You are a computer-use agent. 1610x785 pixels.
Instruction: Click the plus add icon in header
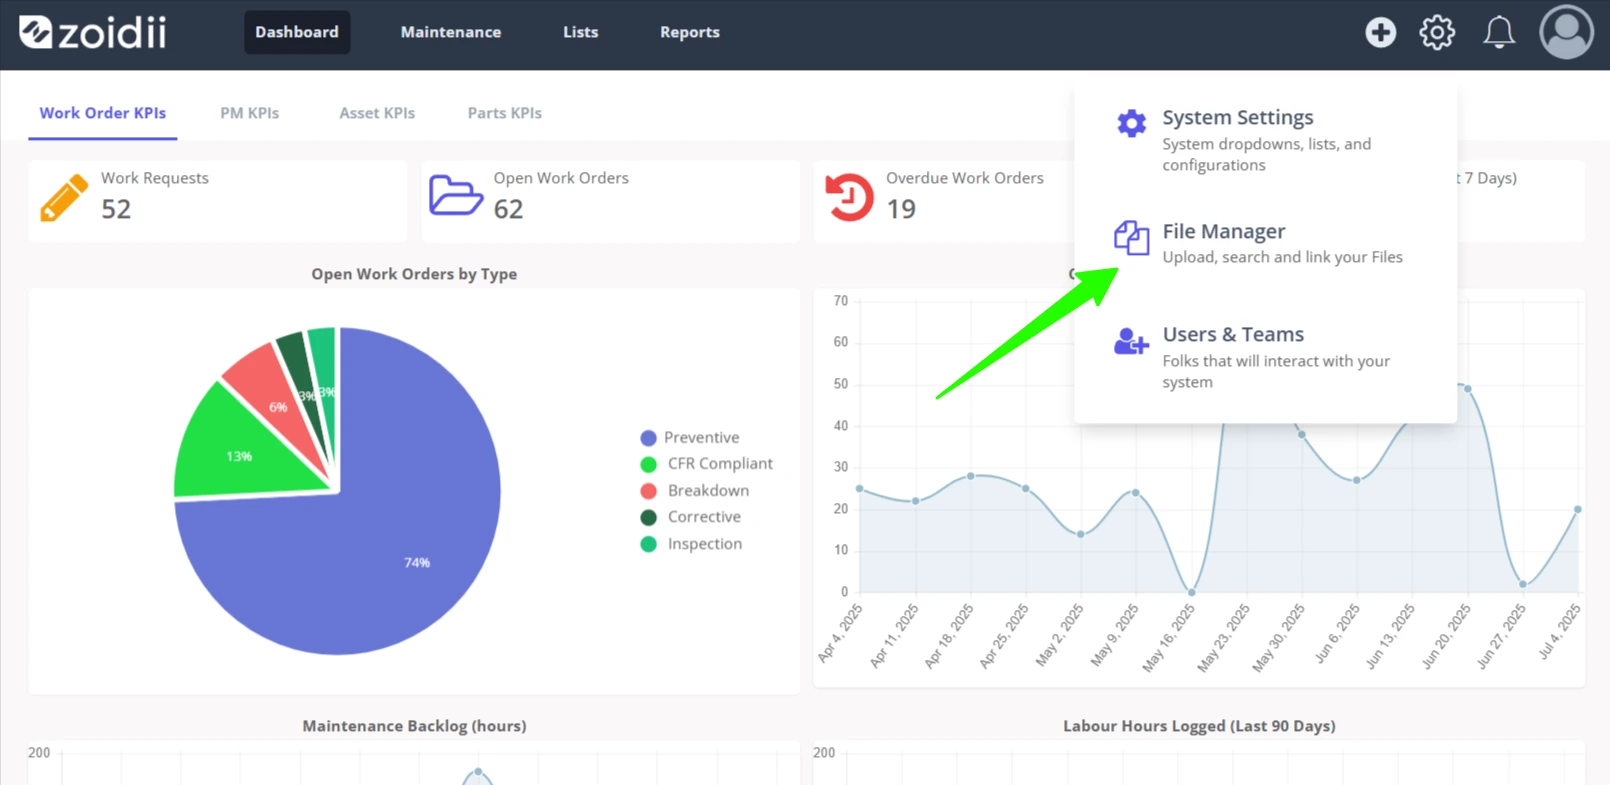pos(1380,32)
